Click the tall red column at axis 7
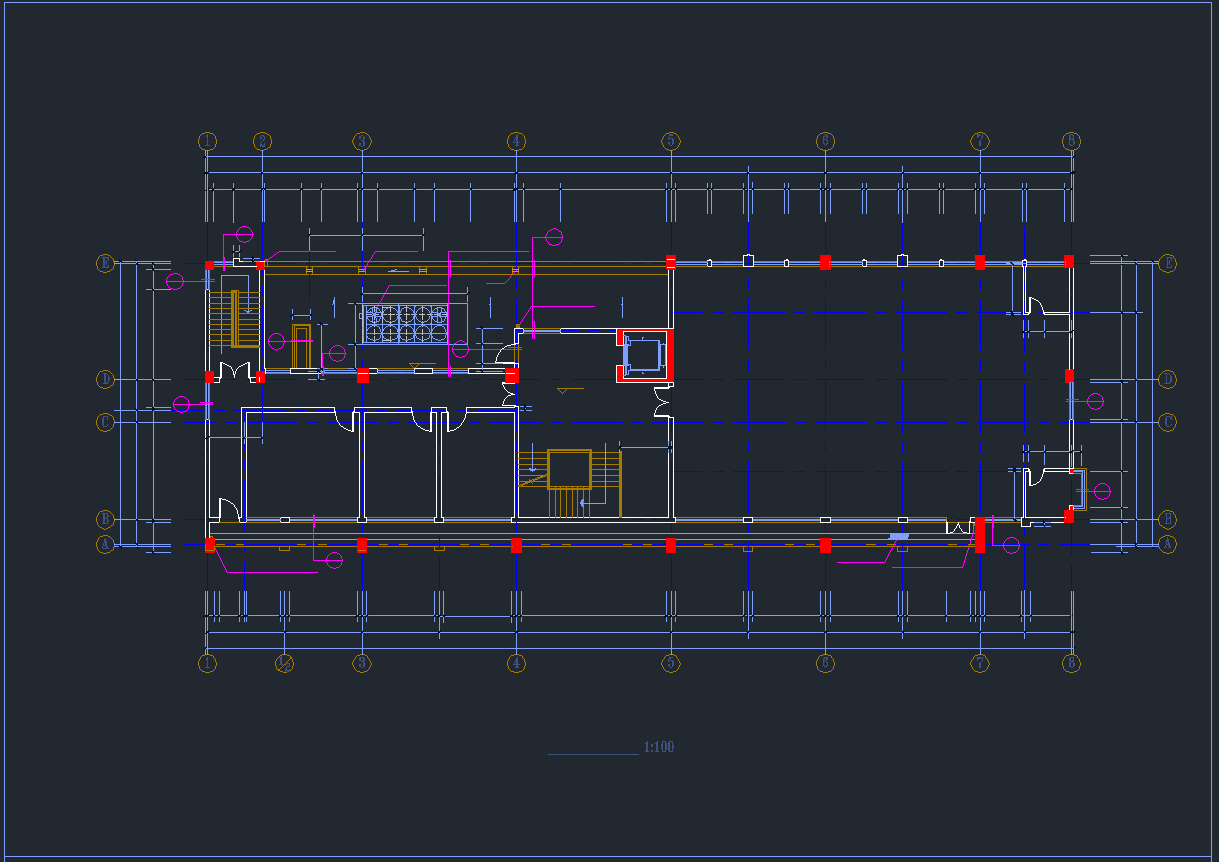The image size is (1219, 862). pos(980,534)
